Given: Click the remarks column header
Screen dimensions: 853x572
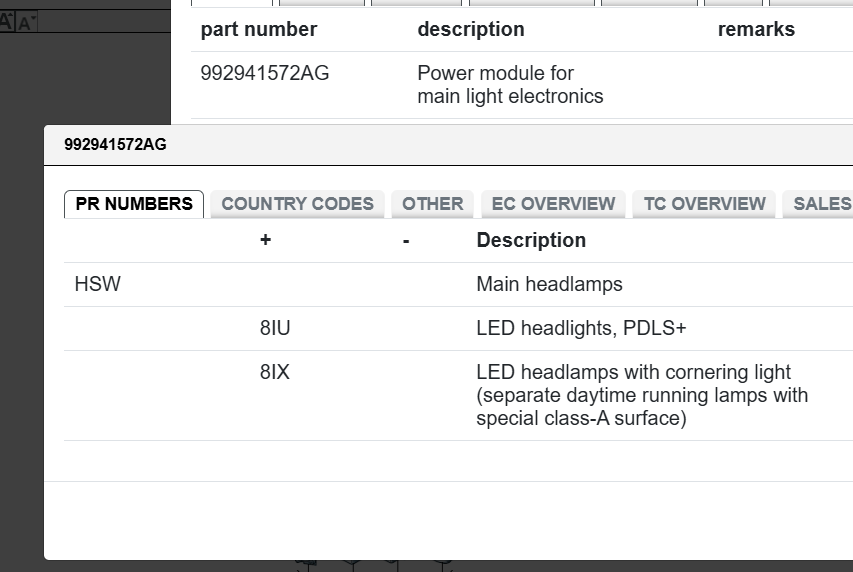Looking at the screenshot, I should 756,30.
